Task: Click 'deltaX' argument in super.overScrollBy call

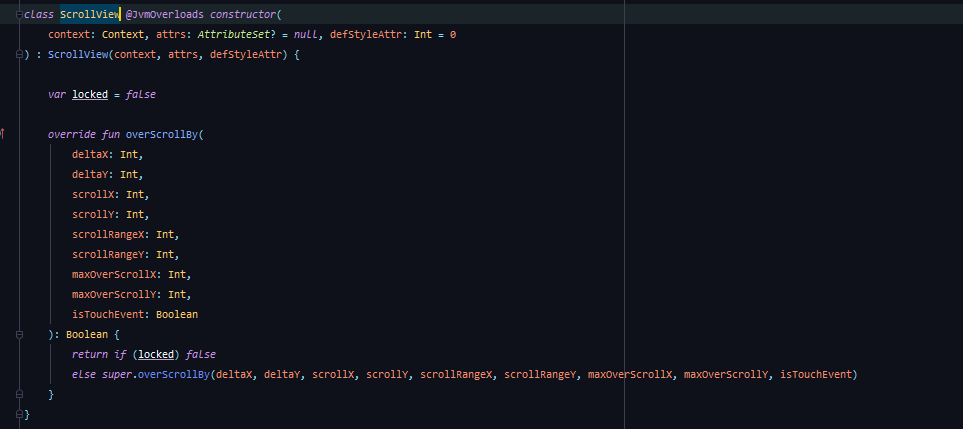Action: point(234,374)
